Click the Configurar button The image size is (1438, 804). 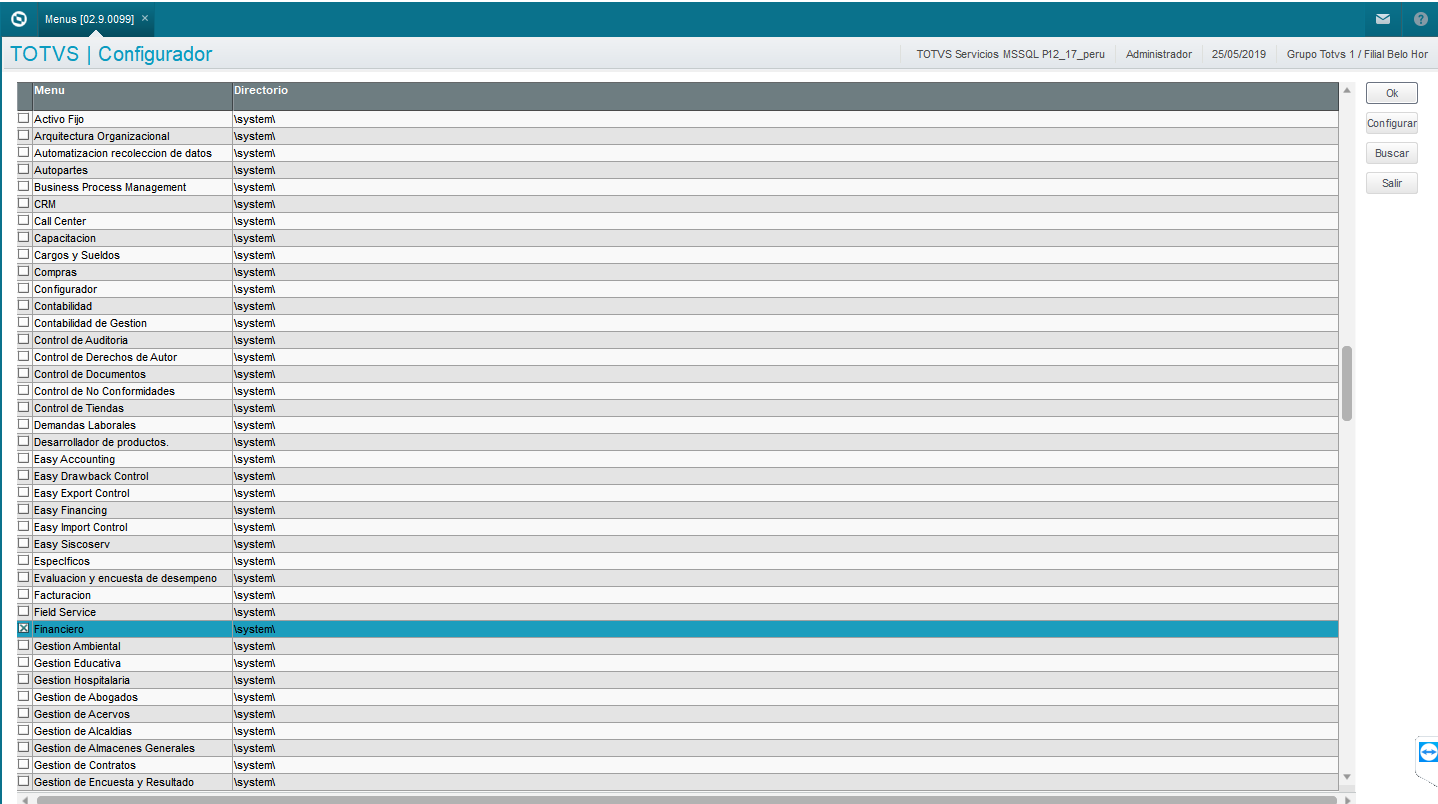coord(1392,123)
